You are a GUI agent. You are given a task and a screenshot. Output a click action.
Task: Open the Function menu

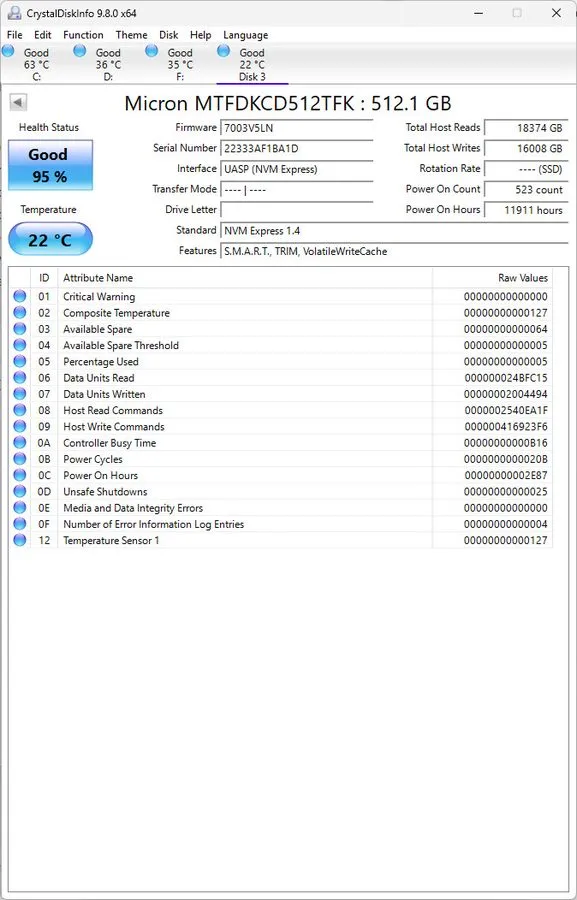coord(83,35)
